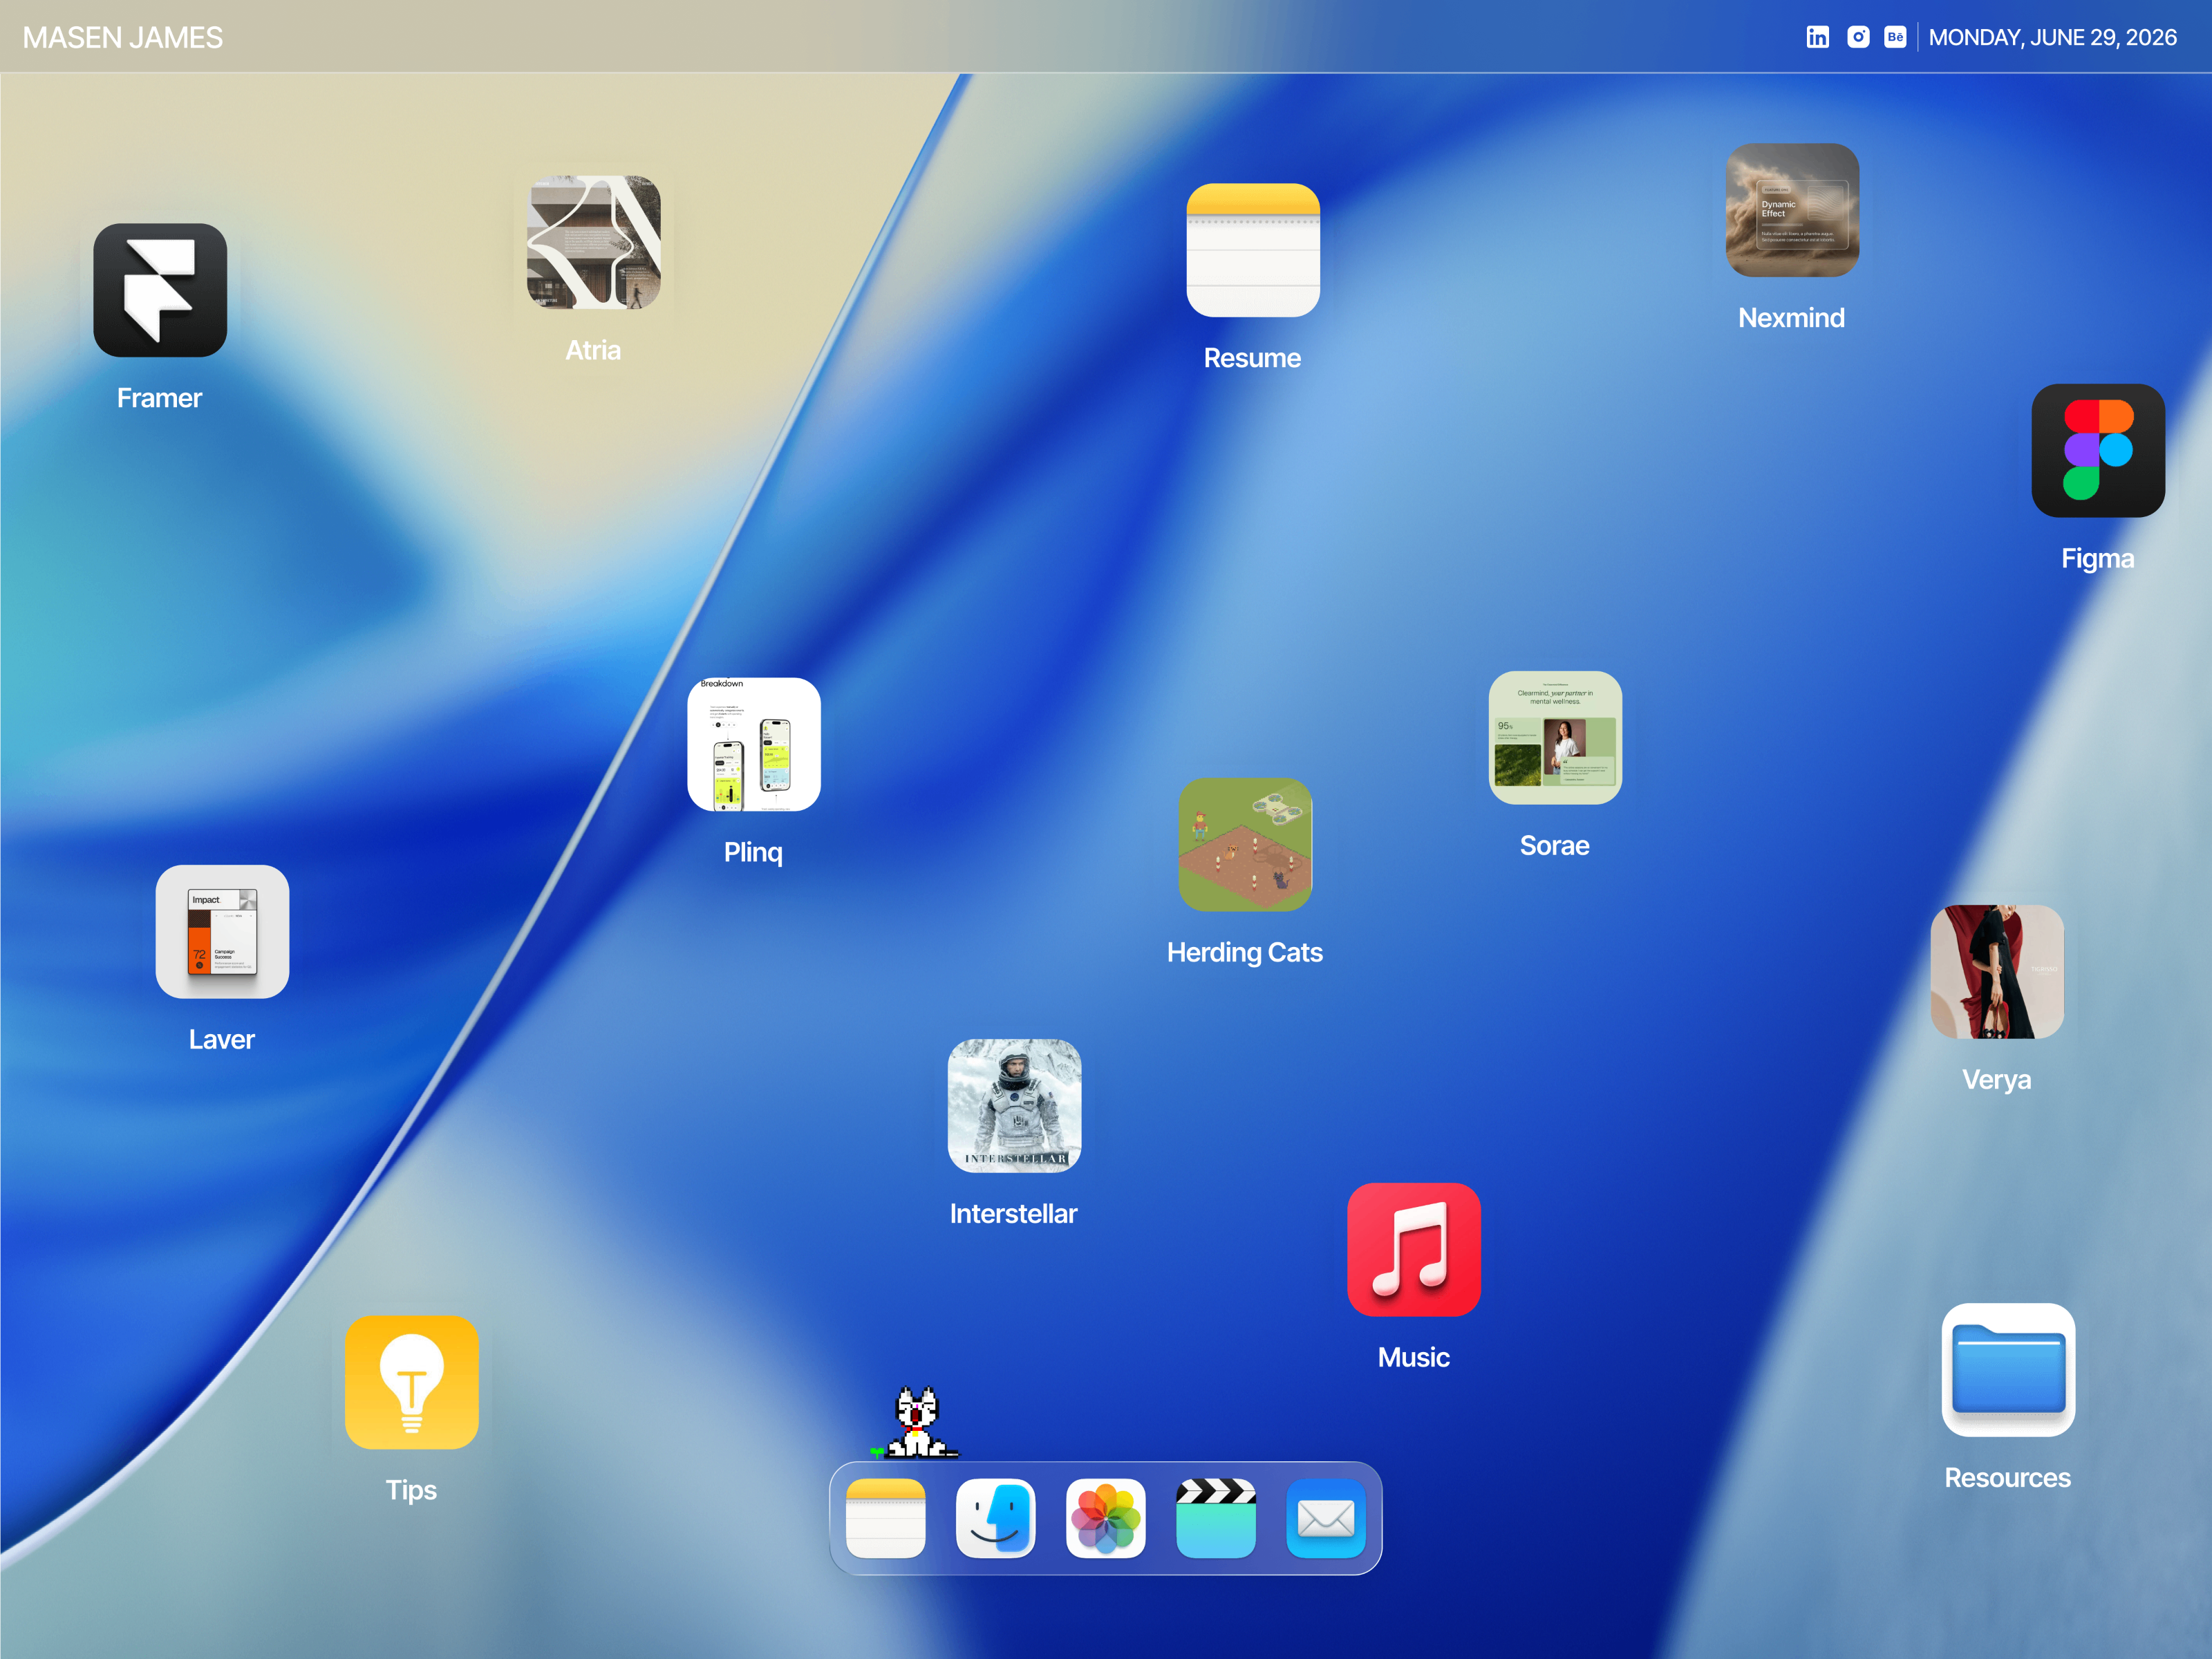Click the Atria label text
Image resolution: width=2212 pixels, height=1659 pixels.
coord(594,350)
